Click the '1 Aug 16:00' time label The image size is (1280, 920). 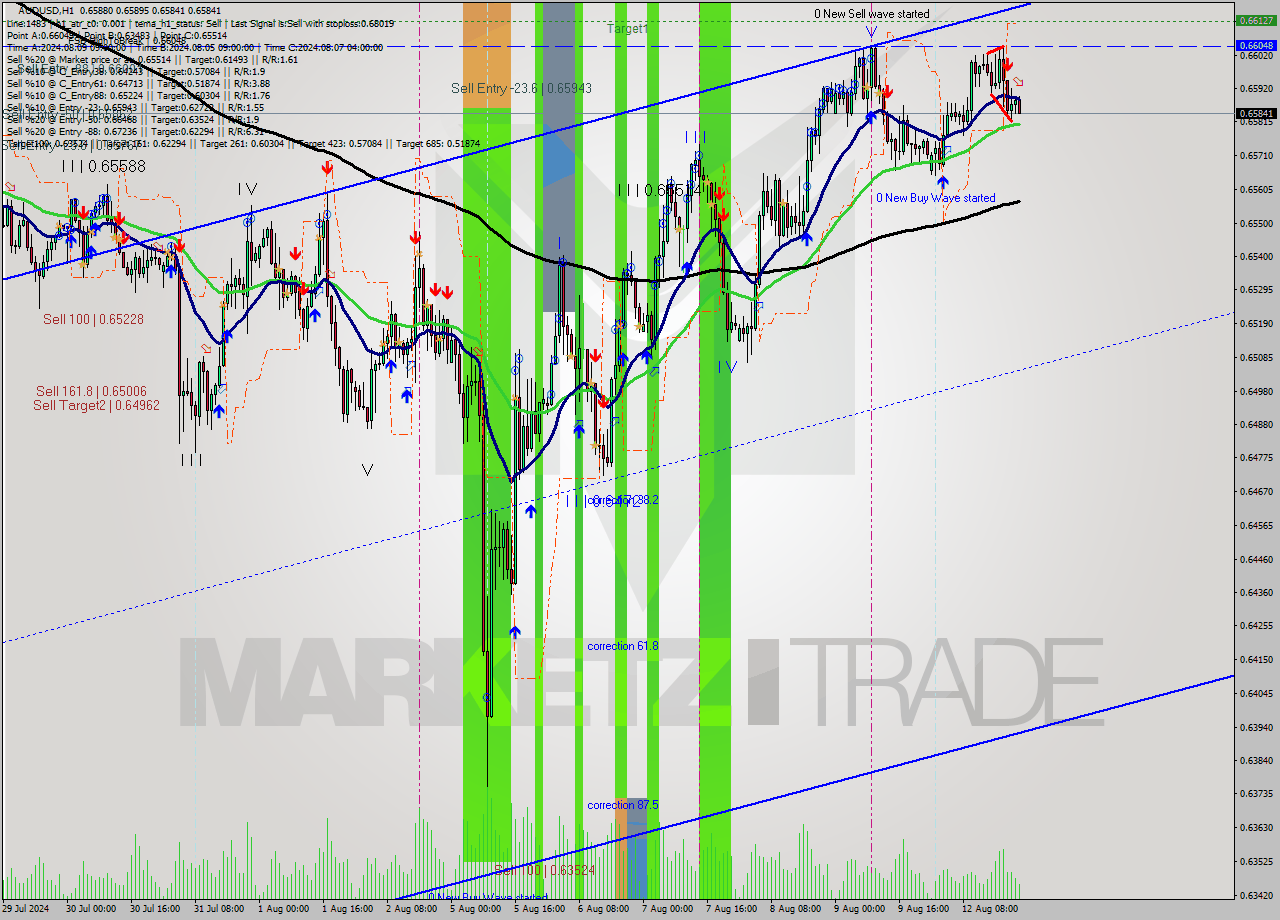tap(347, 909)
